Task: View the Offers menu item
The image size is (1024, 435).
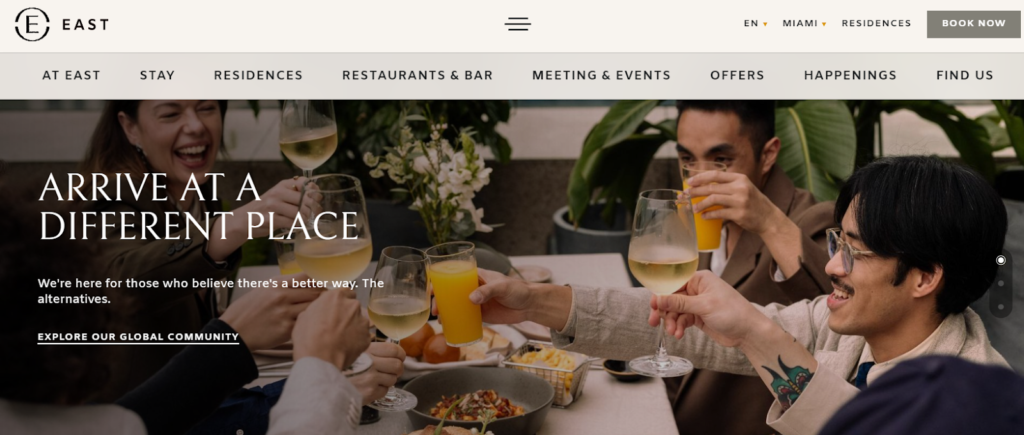Action: click(737, 75)
